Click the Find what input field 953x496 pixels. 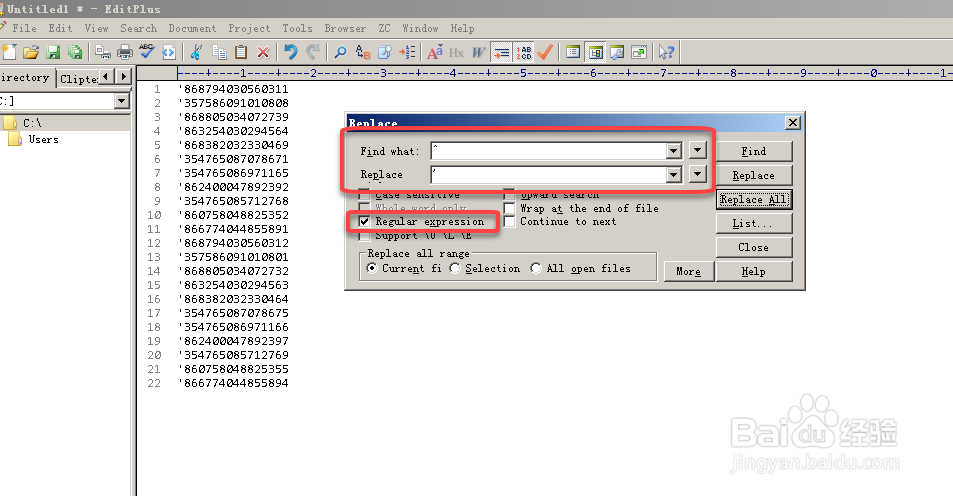(548, 151)
